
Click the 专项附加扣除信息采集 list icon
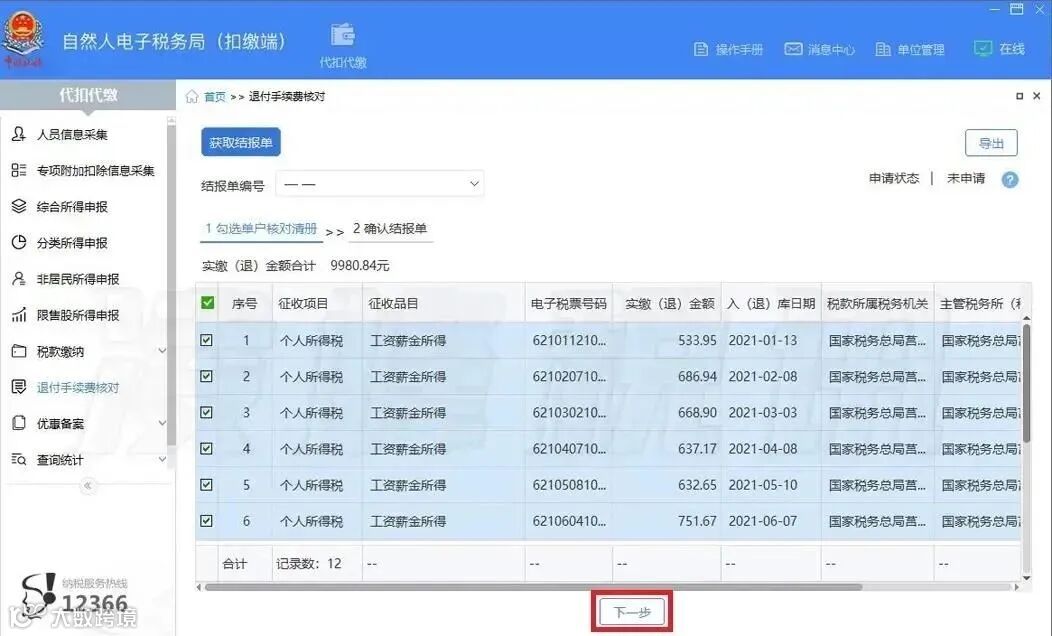pos(19,170)
